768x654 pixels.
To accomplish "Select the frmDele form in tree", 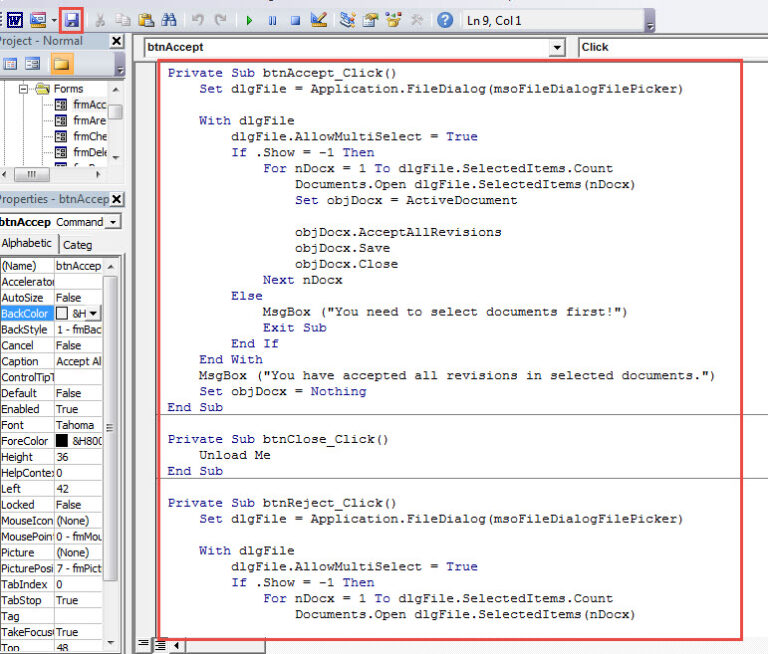I will tap(90, 152).
